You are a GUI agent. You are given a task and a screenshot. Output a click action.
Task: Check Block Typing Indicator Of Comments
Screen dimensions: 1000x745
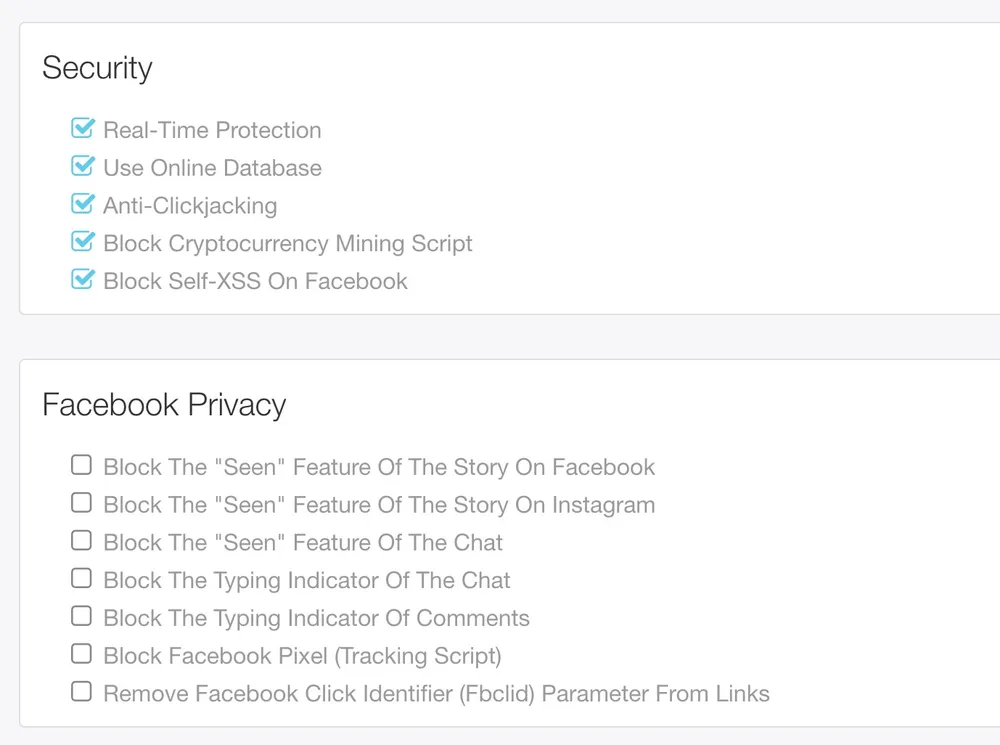[x=81, y=616]
